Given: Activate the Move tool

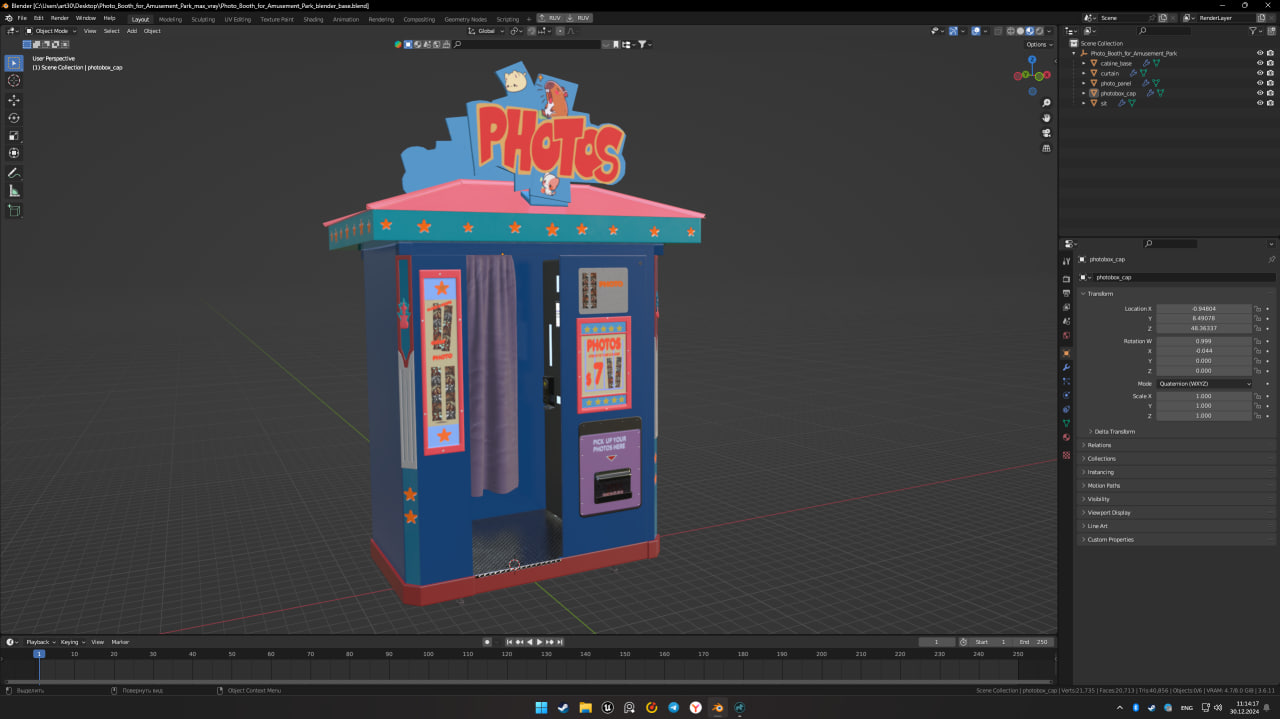Looking at the screenshot, I should [x=14, y=100].
